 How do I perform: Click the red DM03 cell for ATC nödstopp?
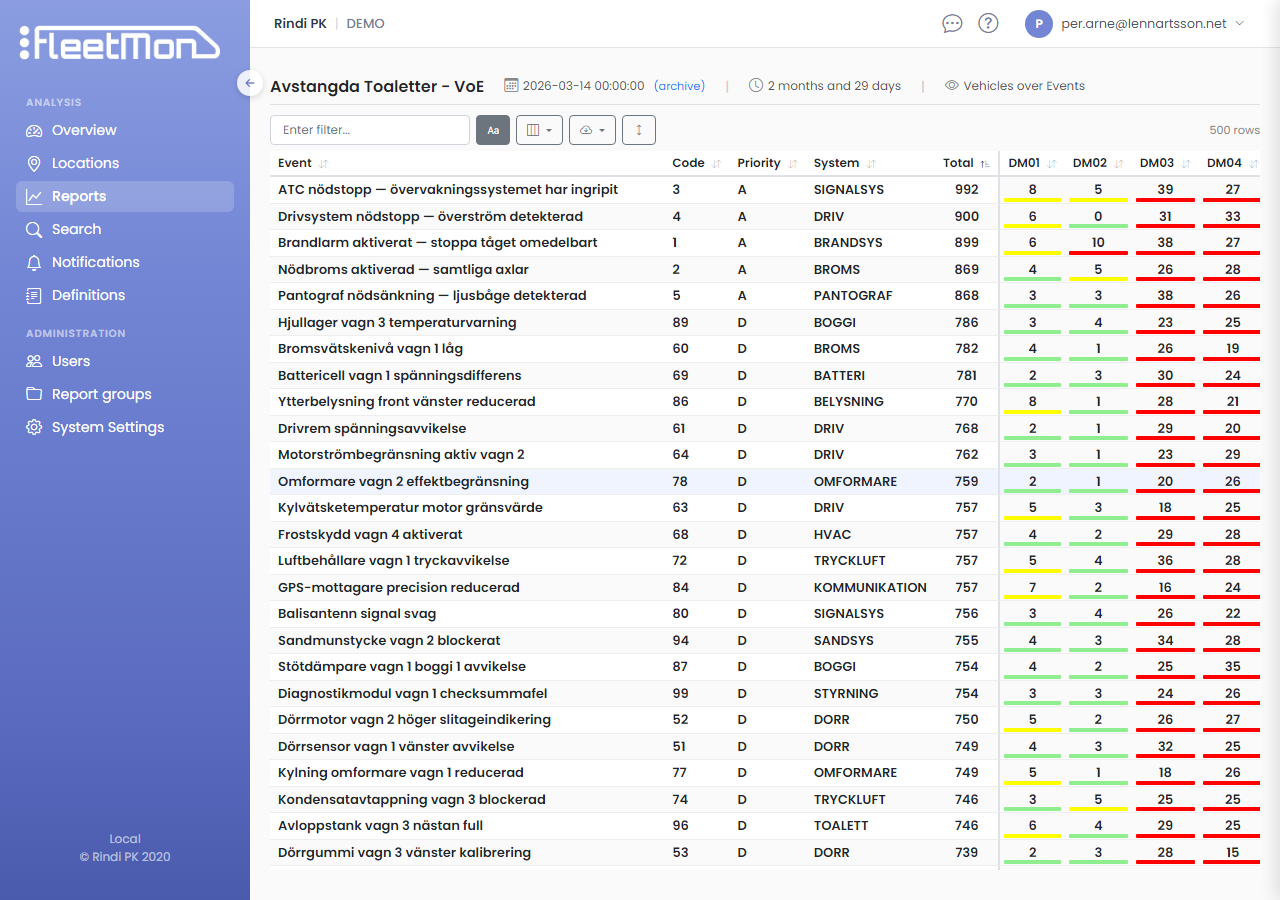tap(1165, 190)
